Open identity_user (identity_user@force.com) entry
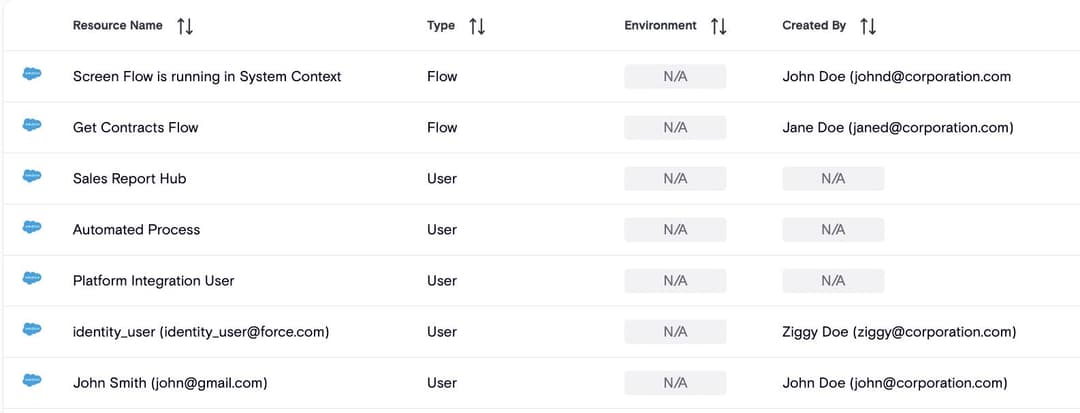Screen dimensions: 1080x413 pyautogui.click(x=201, y=331)
